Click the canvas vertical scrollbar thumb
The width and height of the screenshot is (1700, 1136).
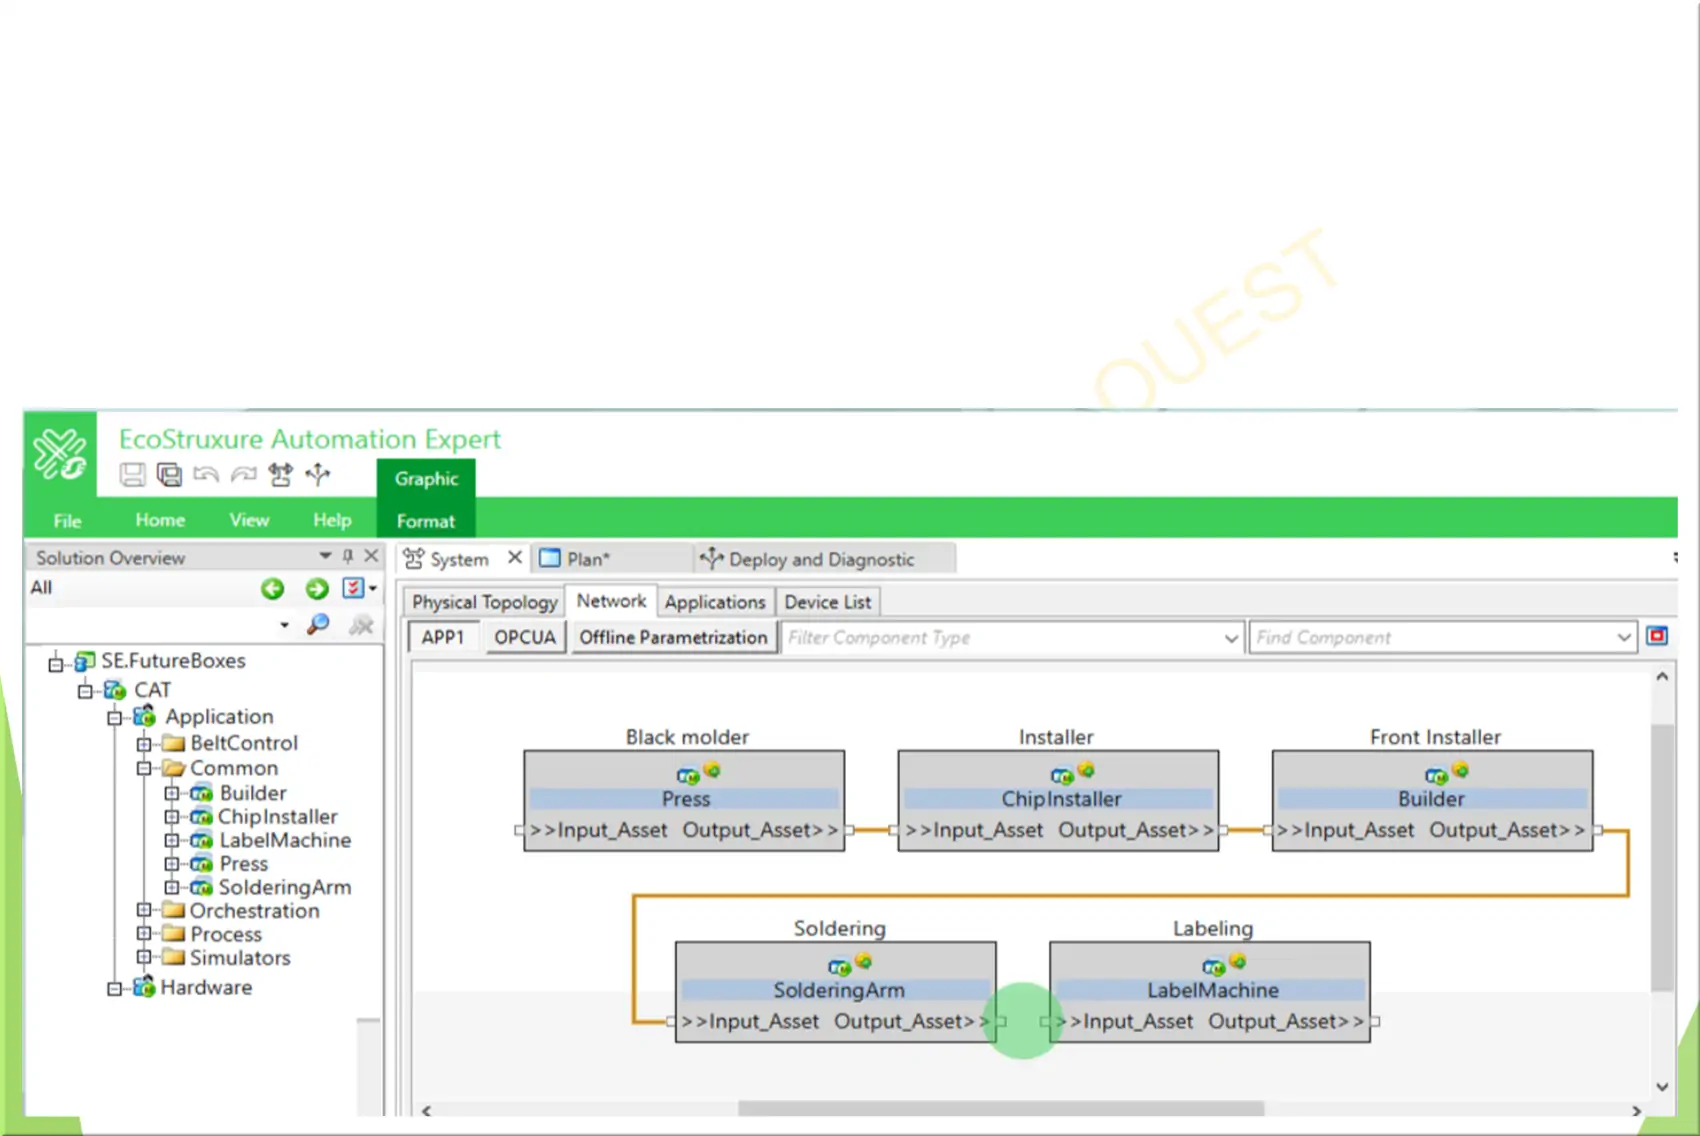[x=1662, y=858]
